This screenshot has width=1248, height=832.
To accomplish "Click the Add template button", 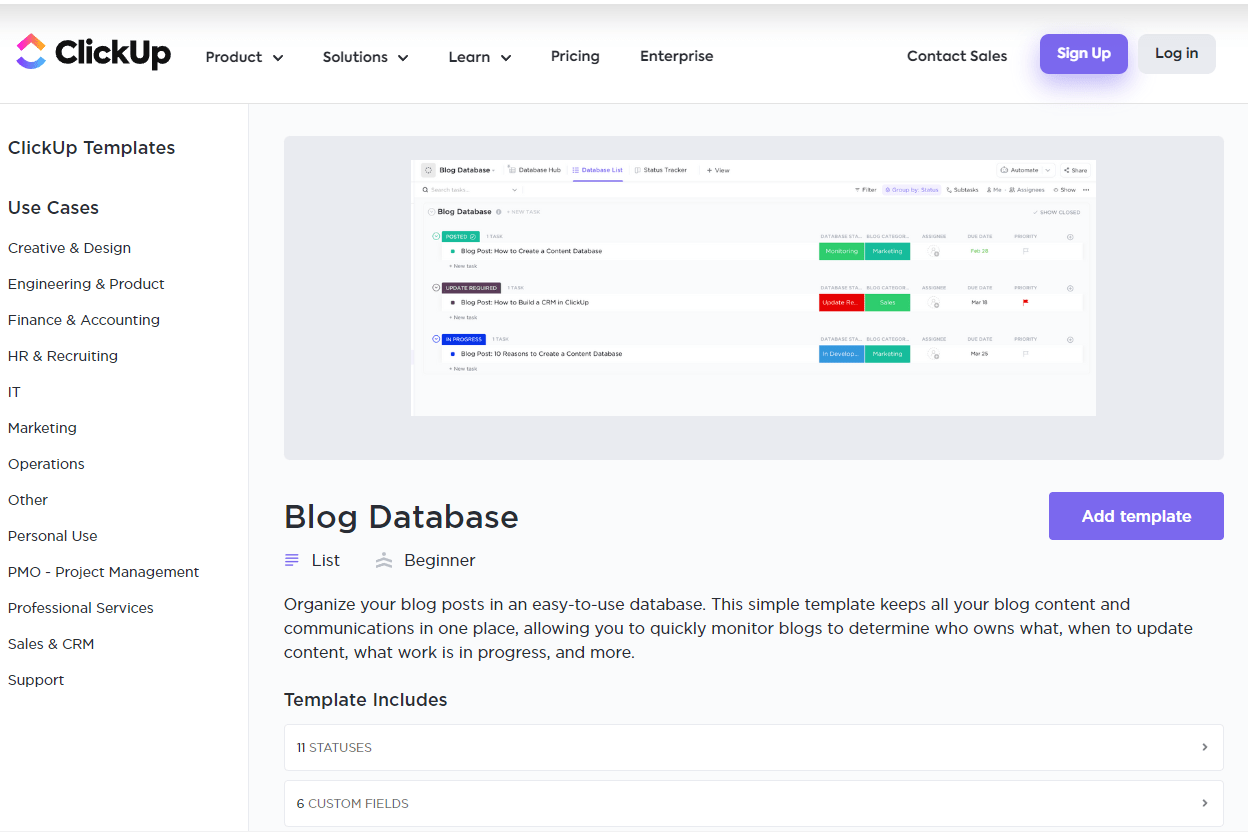I will 1136,516.
